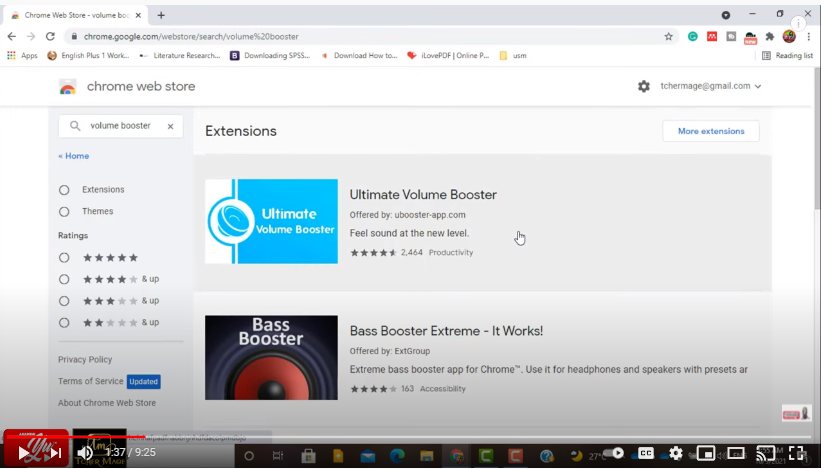
Task: Clear the search box with the X
Action: 170,126
